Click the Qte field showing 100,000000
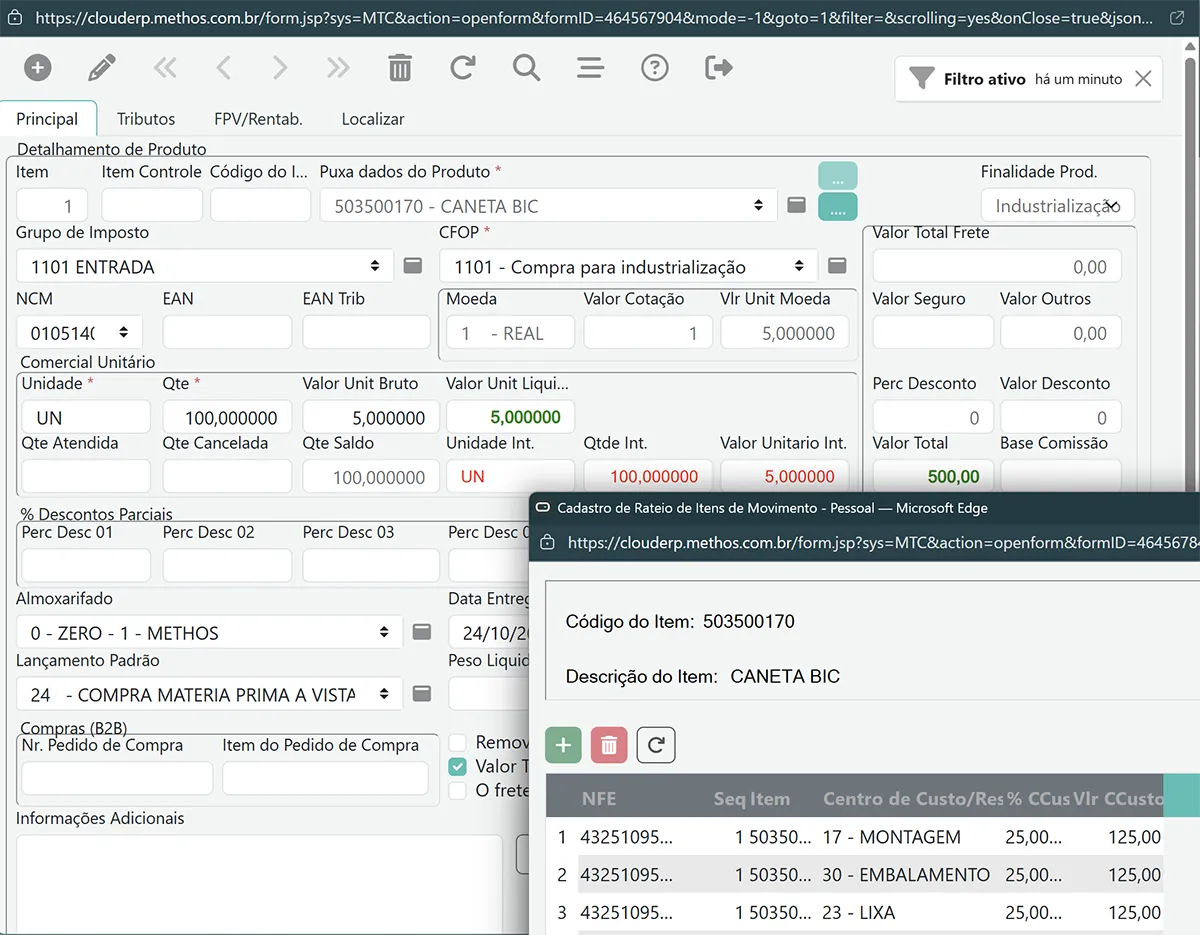 [x=227, y=417]
